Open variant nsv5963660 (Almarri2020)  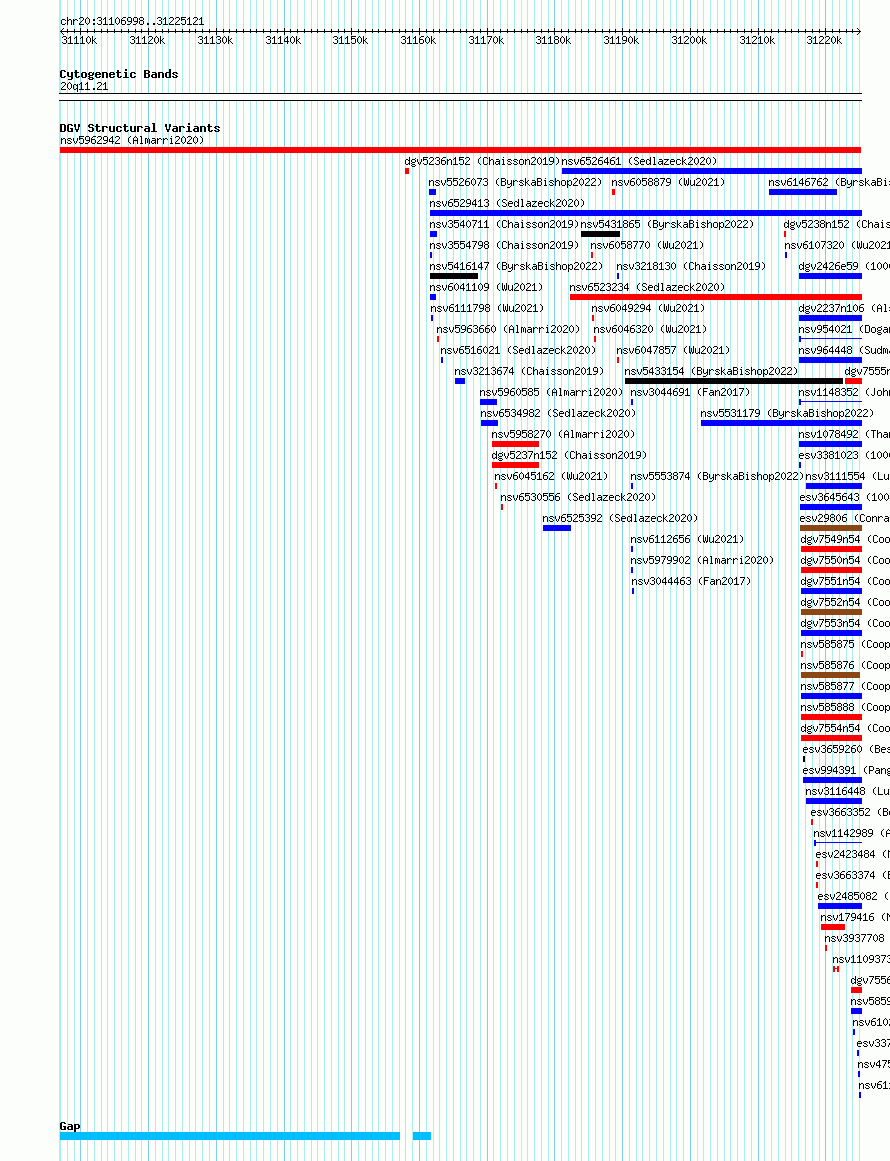click(x=508, y=329)
